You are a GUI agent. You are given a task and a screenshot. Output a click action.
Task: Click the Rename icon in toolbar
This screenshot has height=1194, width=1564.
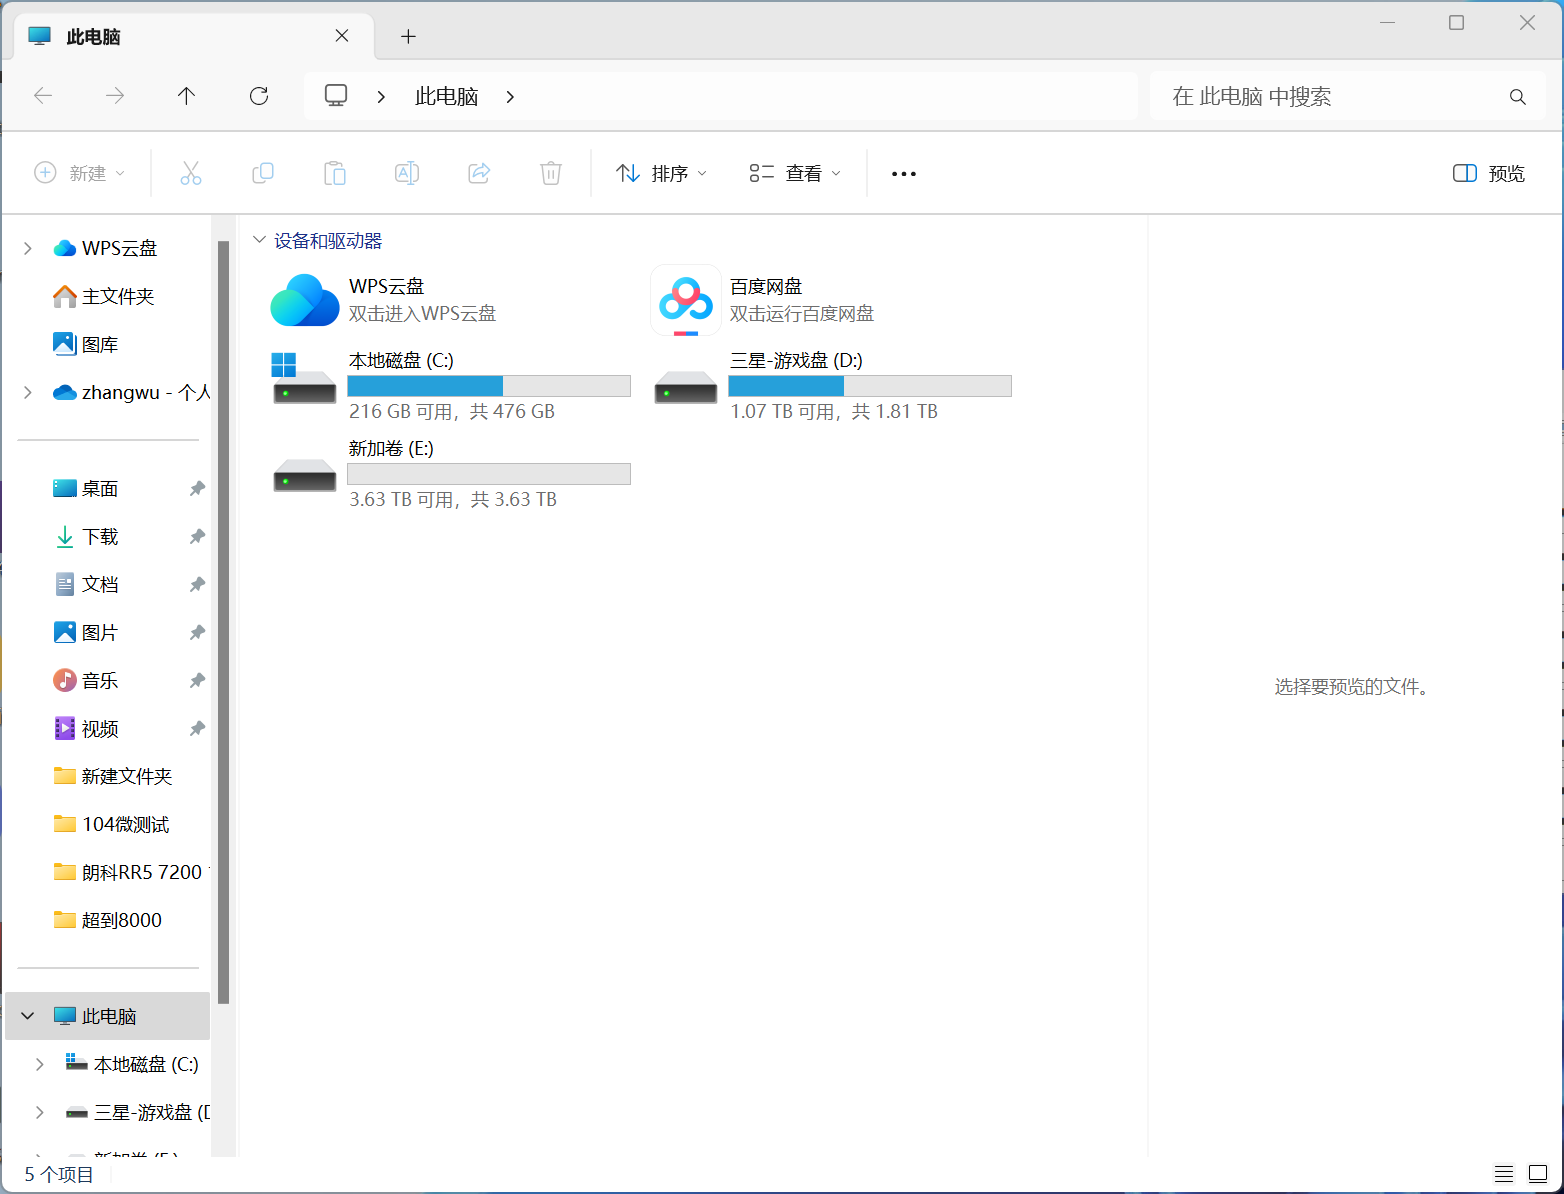click(407, 173)
